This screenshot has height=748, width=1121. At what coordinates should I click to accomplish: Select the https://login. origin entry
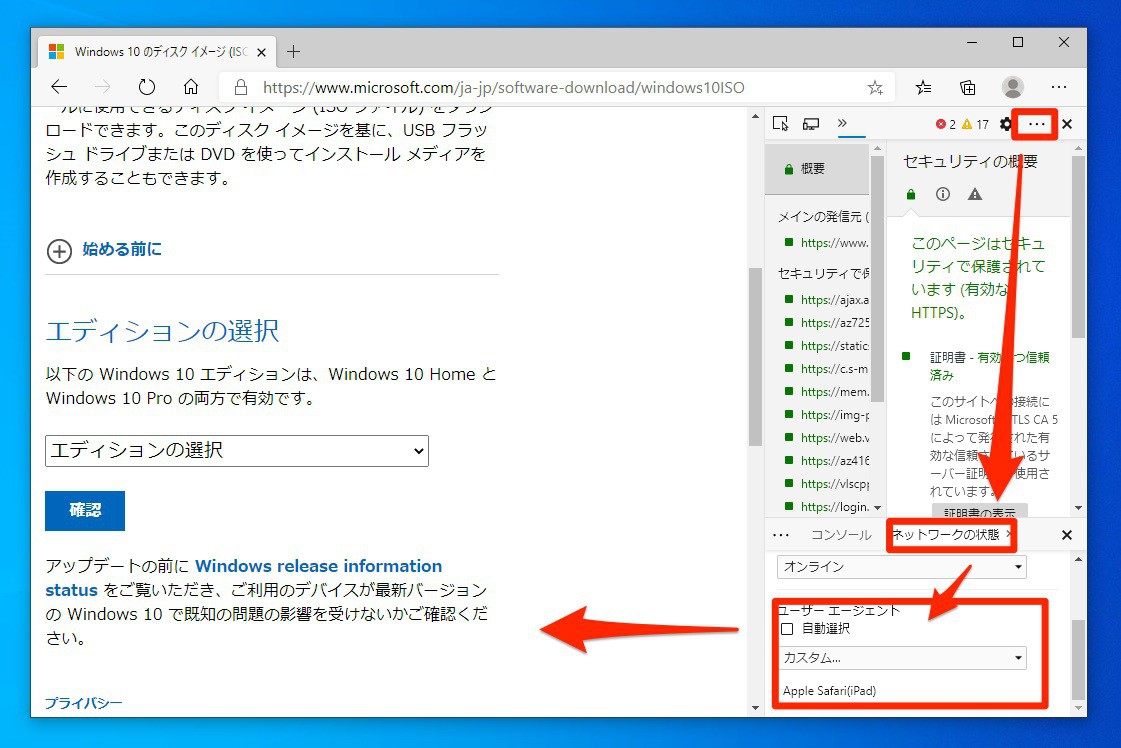[826, 507]
